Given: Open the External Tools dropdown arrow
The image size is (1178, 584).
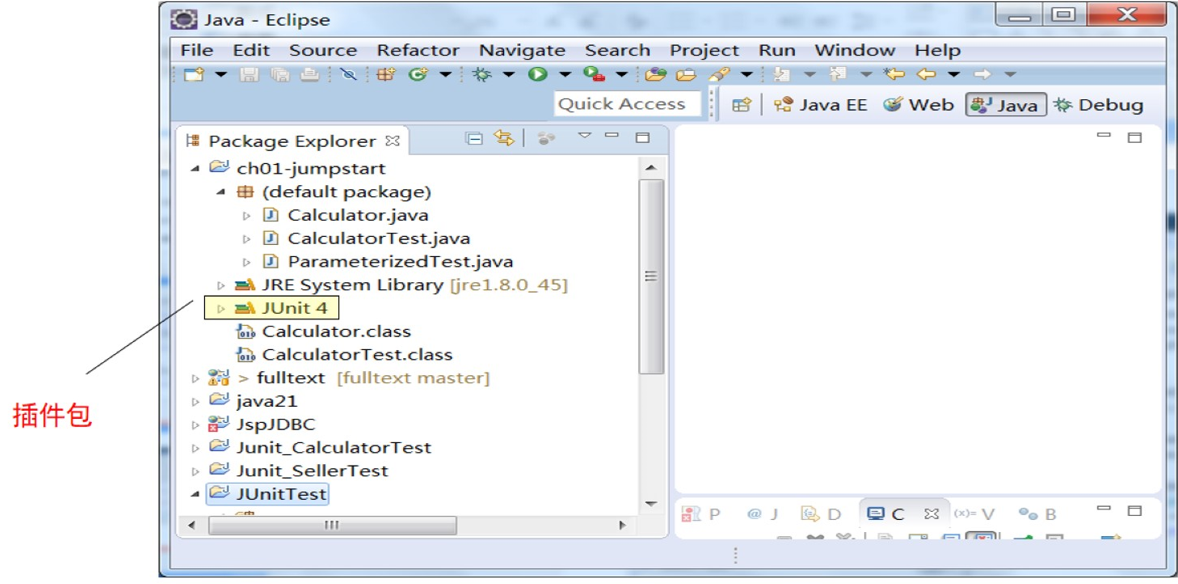Looking at the screenshot, I should (621, 74).
